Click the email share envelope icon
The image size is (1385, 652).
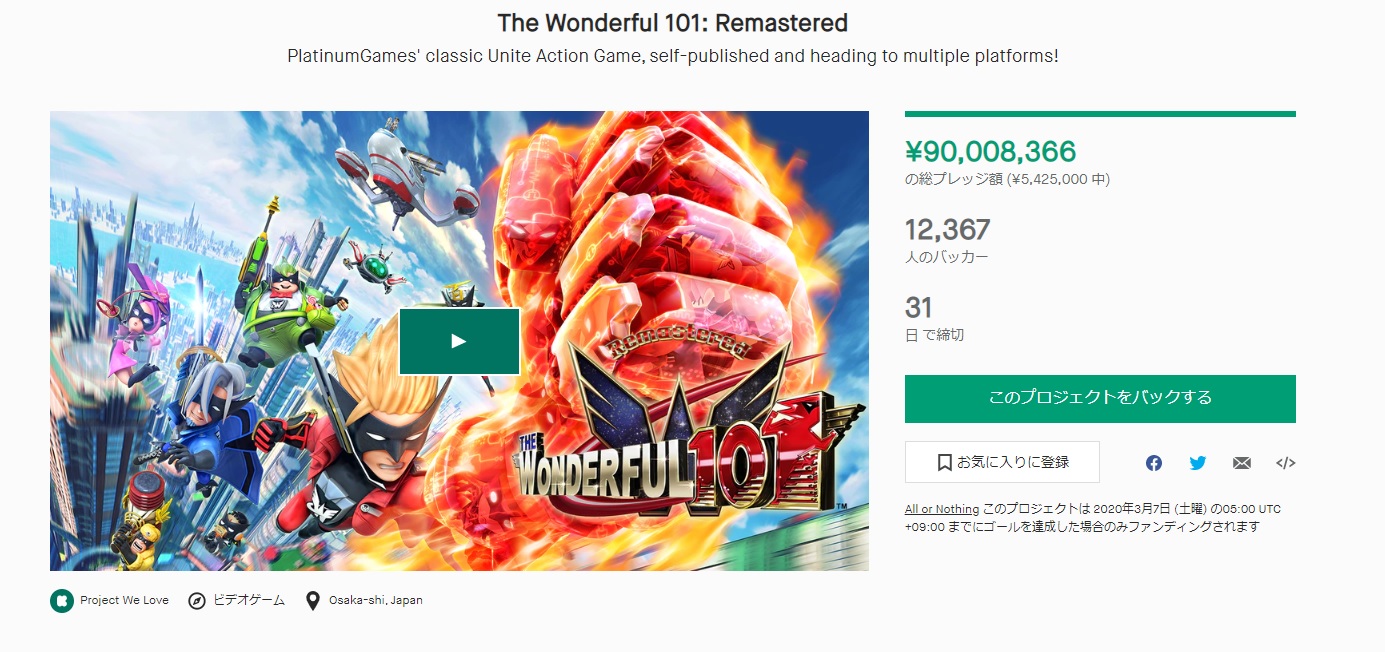tap(1242, 463)
